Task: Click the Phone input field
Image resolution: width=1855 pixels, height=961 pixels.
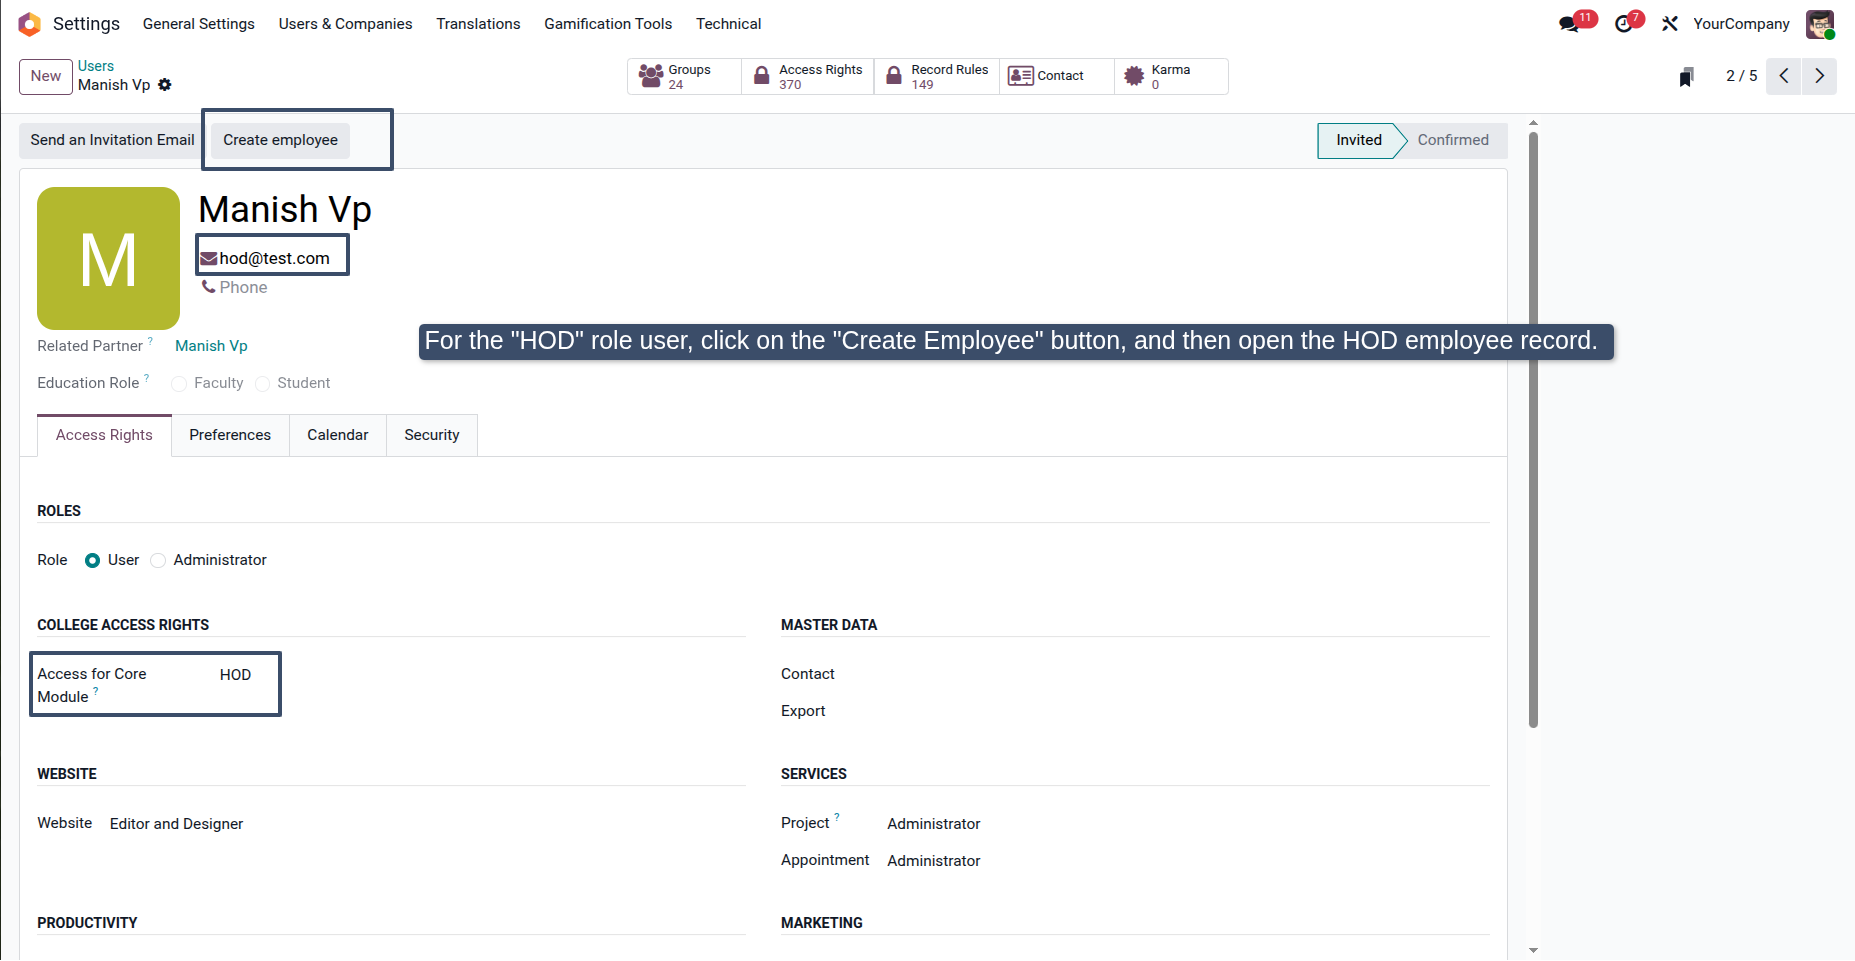Action: (243, 287)
